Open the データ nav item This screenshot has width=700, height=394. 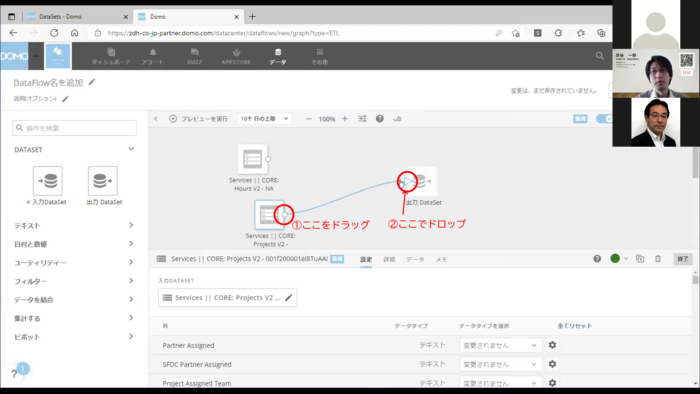(278, 57)
